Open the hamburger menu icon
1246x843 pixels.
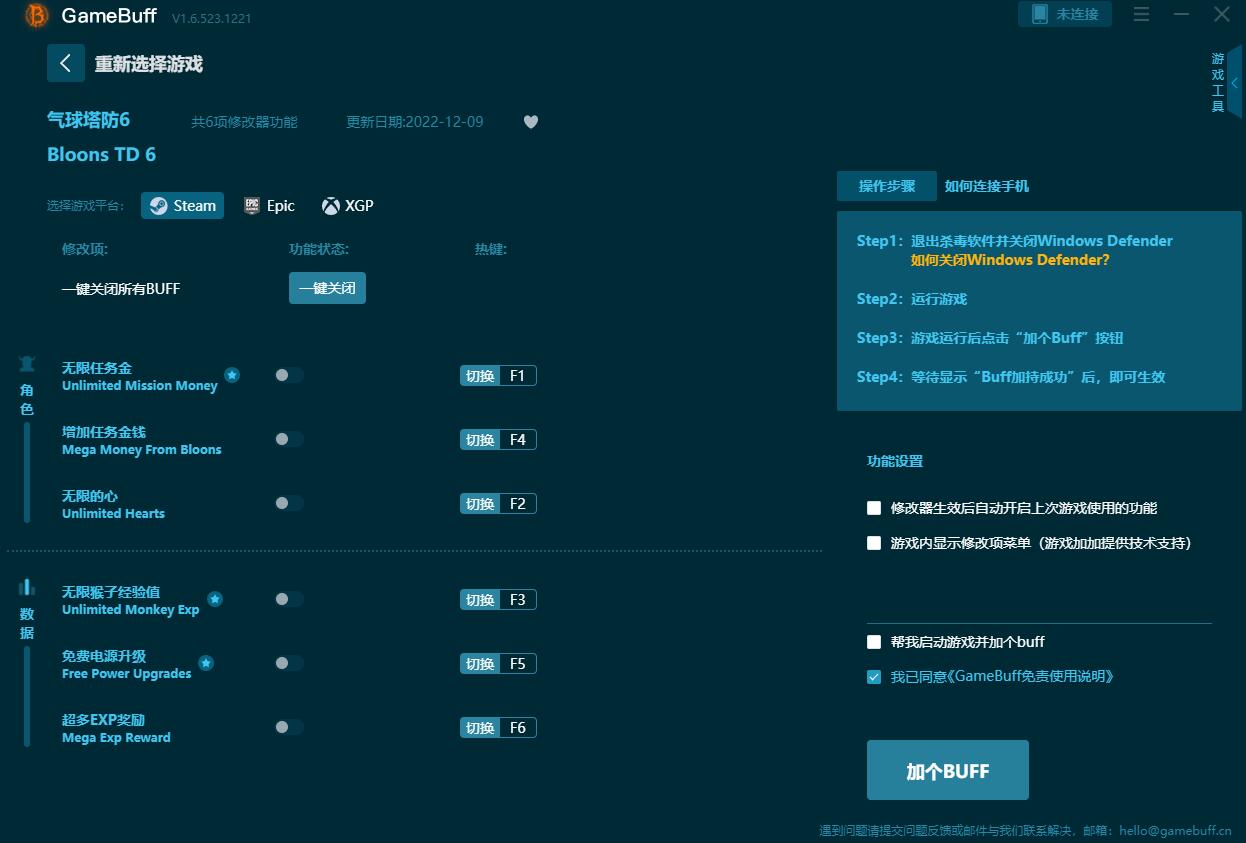1141,14
